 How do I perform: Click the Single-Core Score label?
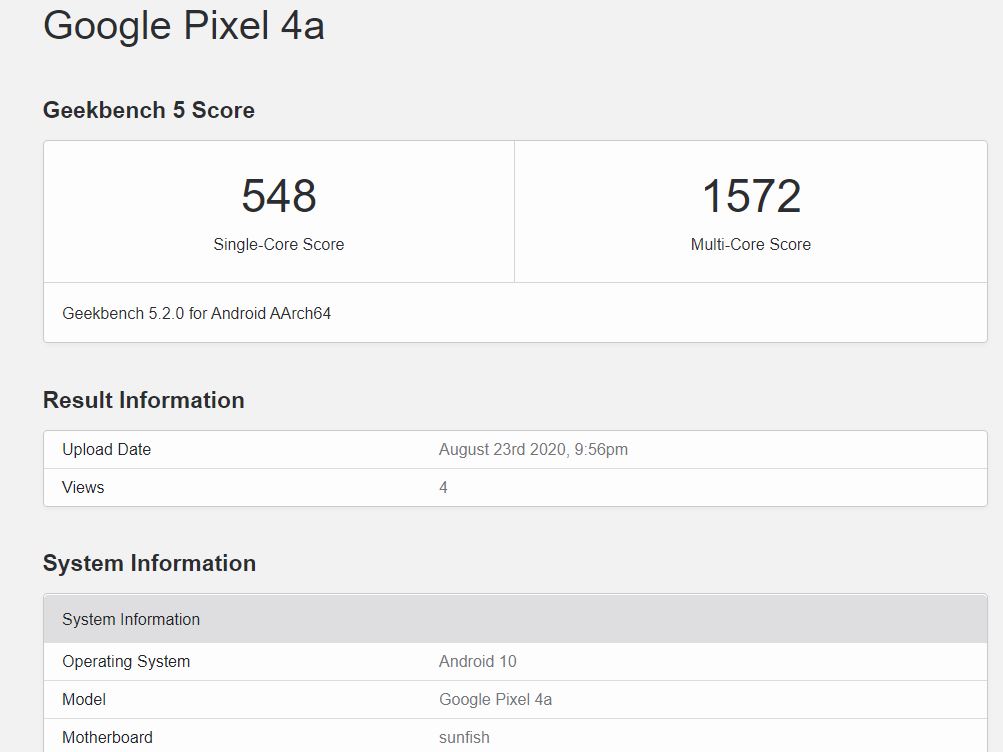(278, 244)
